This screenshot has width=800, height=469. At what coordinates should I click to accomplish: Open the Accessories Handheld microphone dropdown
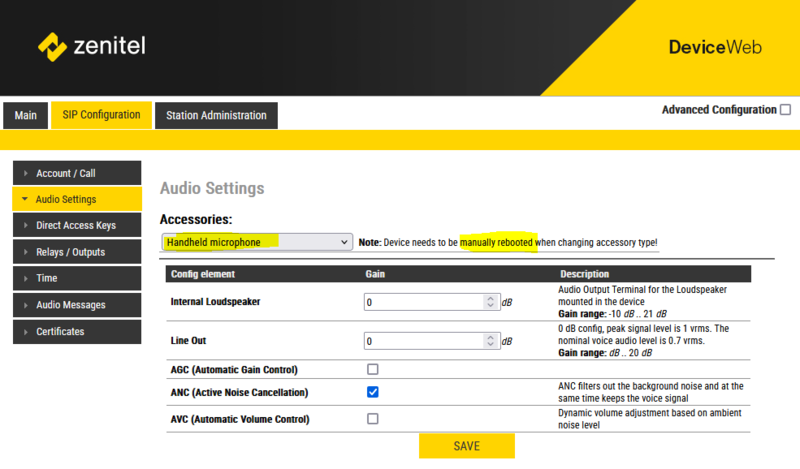click(x=256, y=242)
